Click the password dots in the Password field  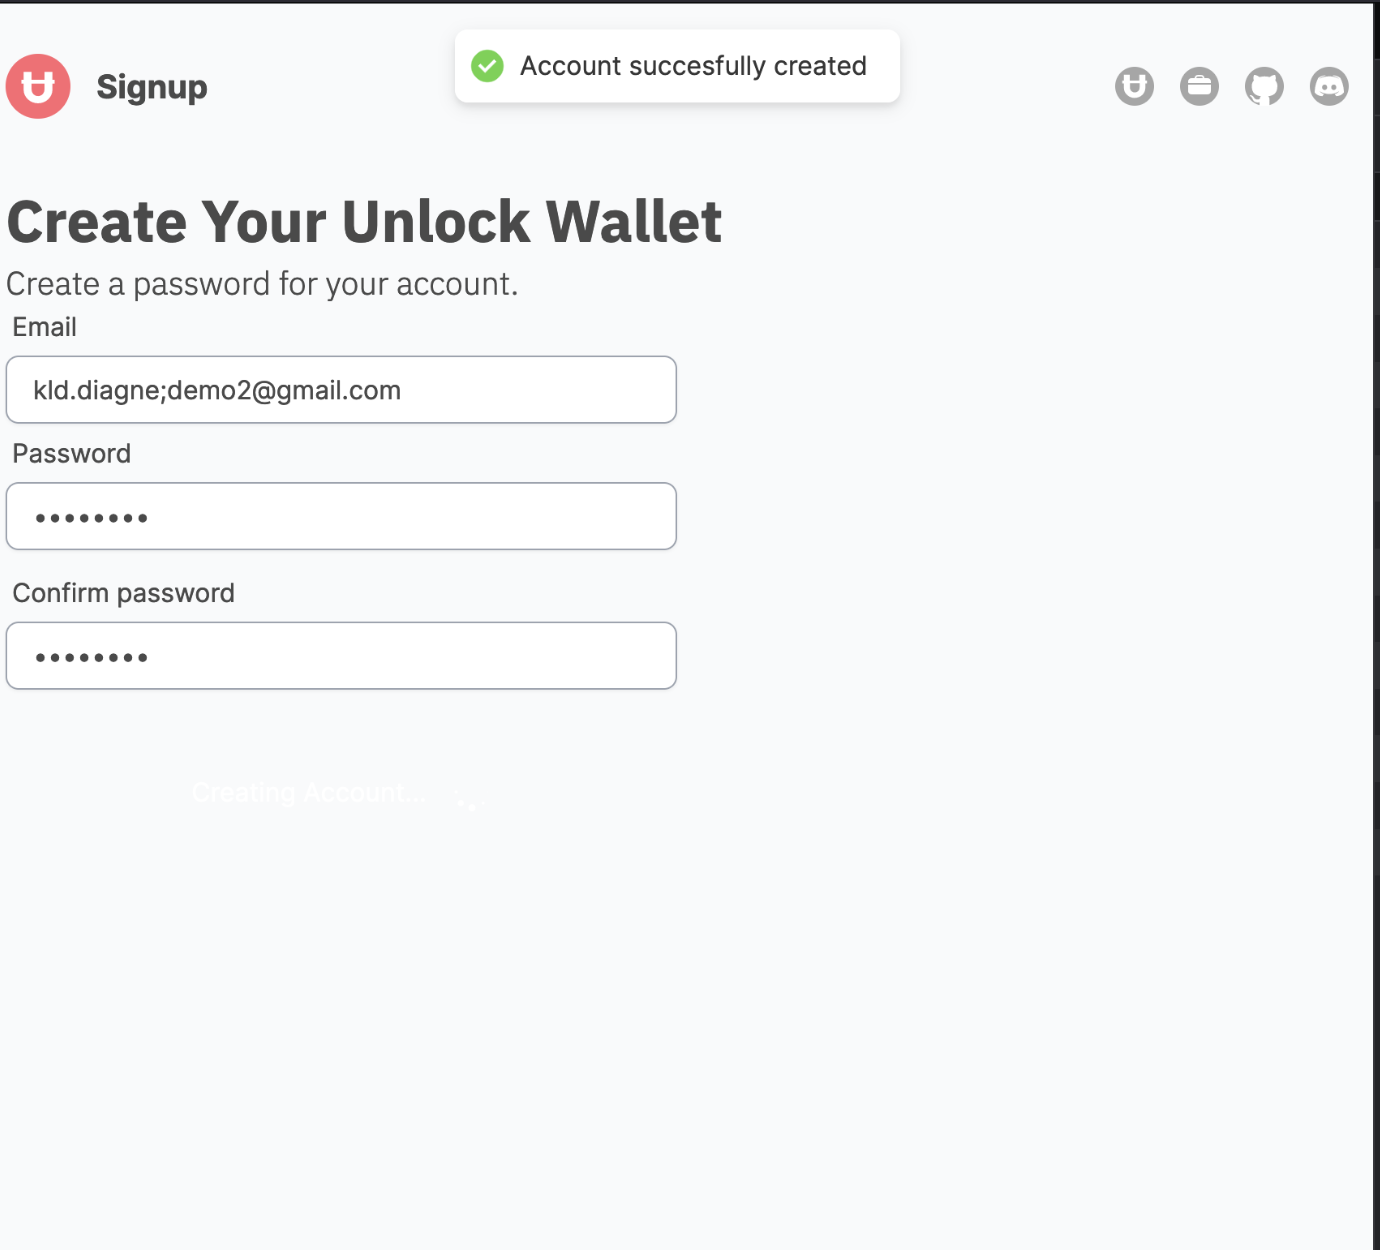[92, 516]
